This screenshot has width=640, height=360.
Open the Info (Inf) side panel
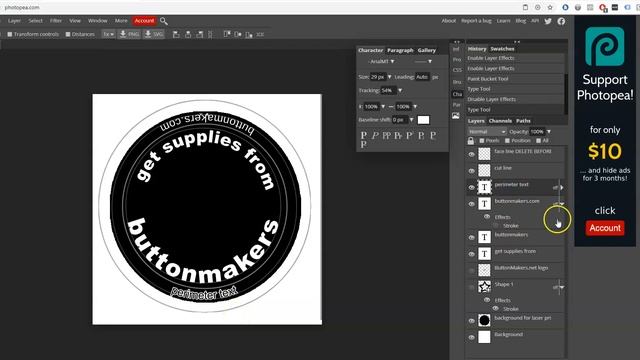click(456, 49)
